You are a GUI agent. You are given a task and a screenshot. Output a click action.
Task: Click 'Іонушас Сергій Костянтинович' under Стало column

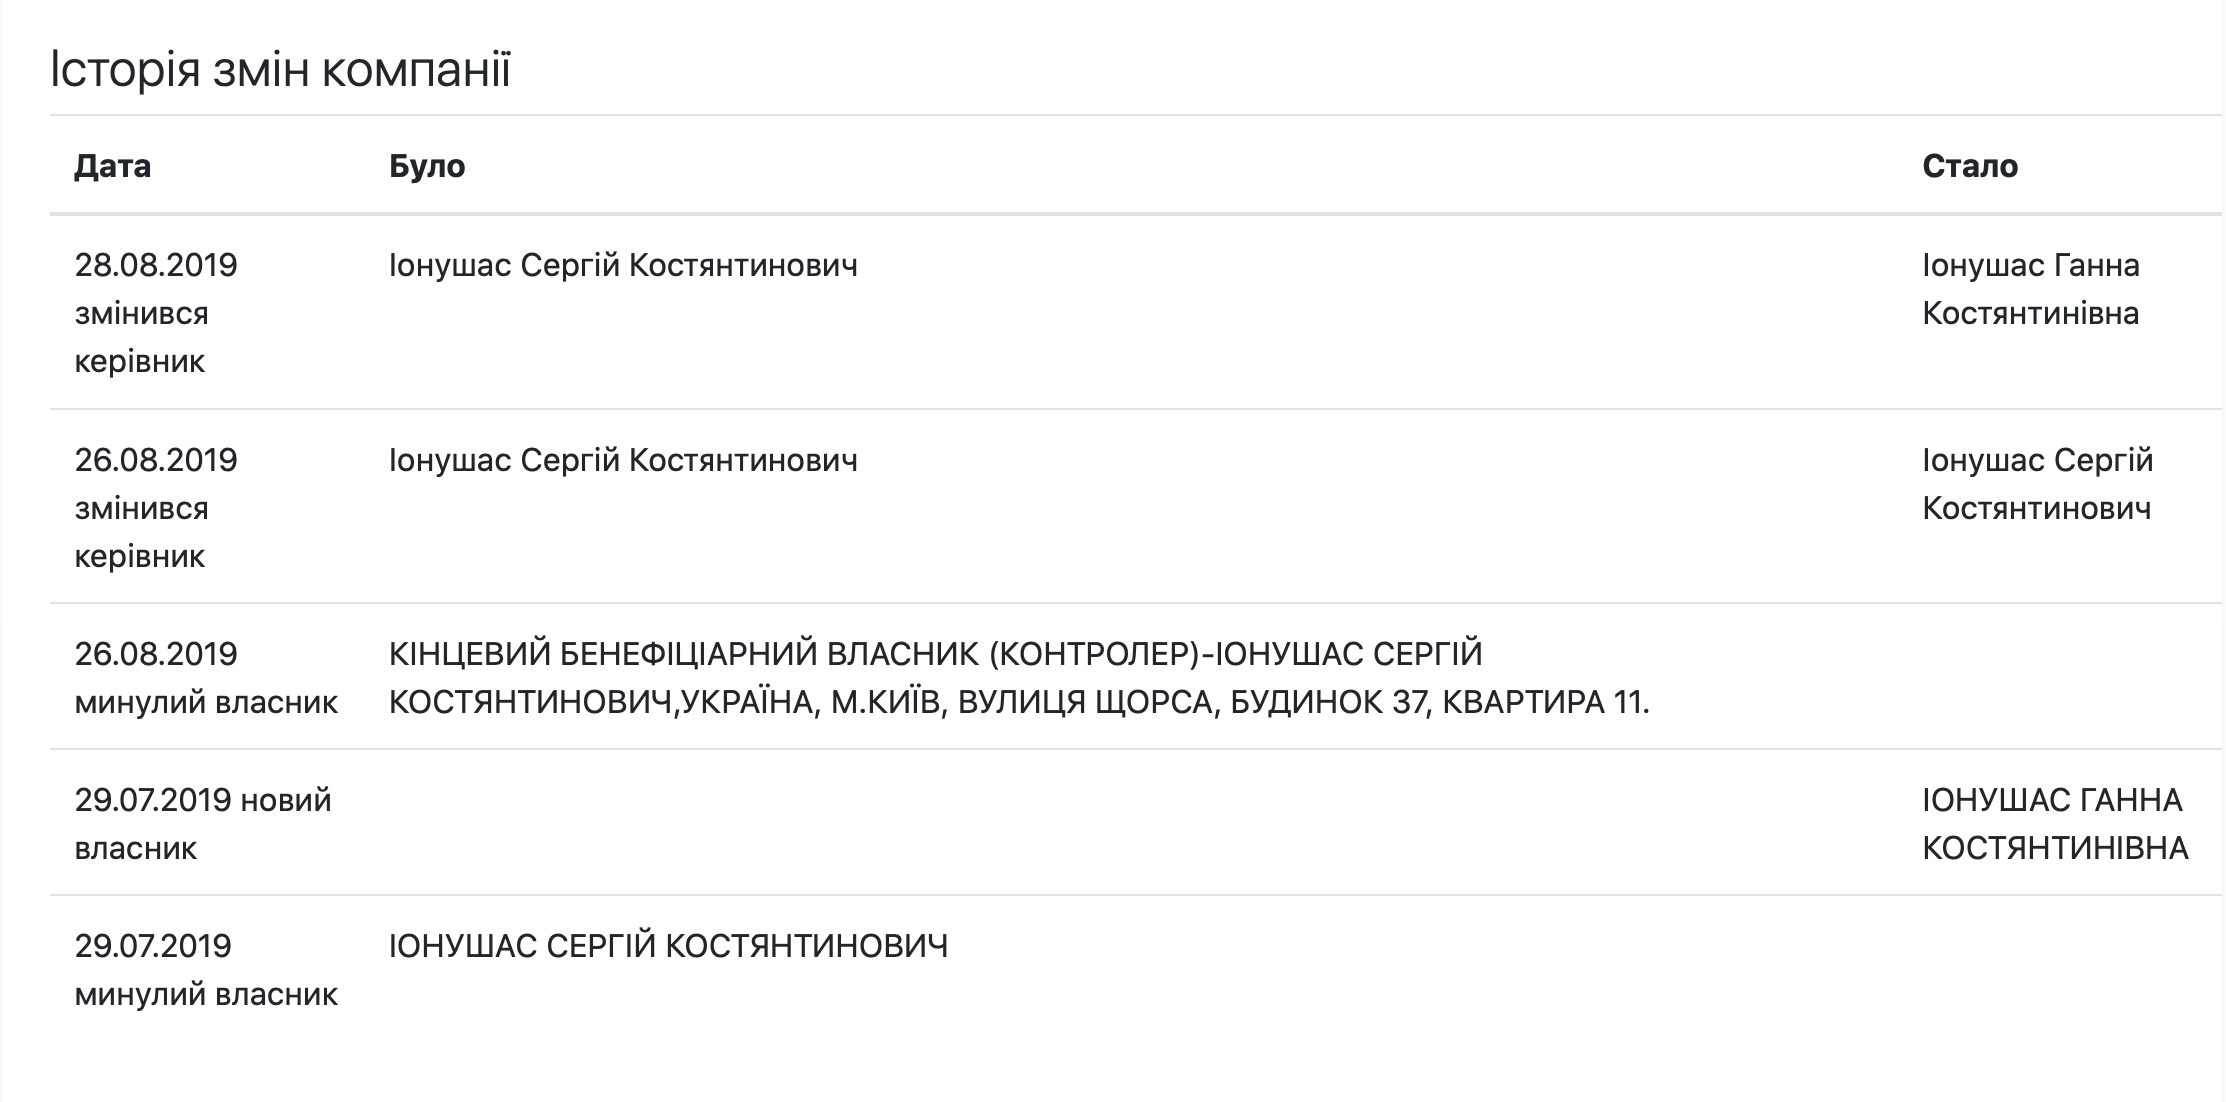coord(2037,484)
